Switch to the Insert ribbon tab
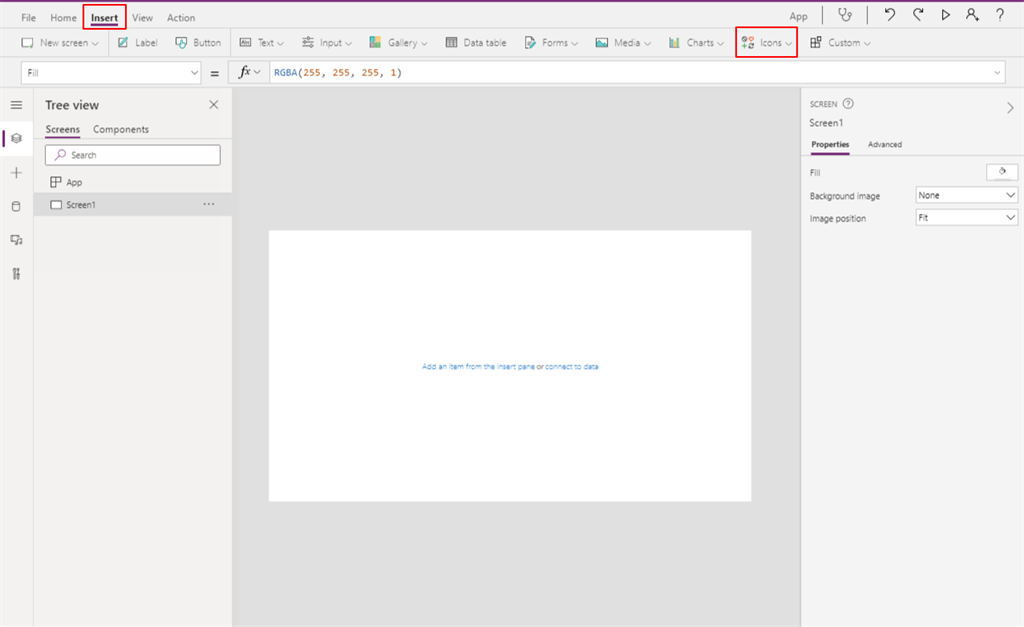This screenshot has height=627, width=1024. click(104, 17)
